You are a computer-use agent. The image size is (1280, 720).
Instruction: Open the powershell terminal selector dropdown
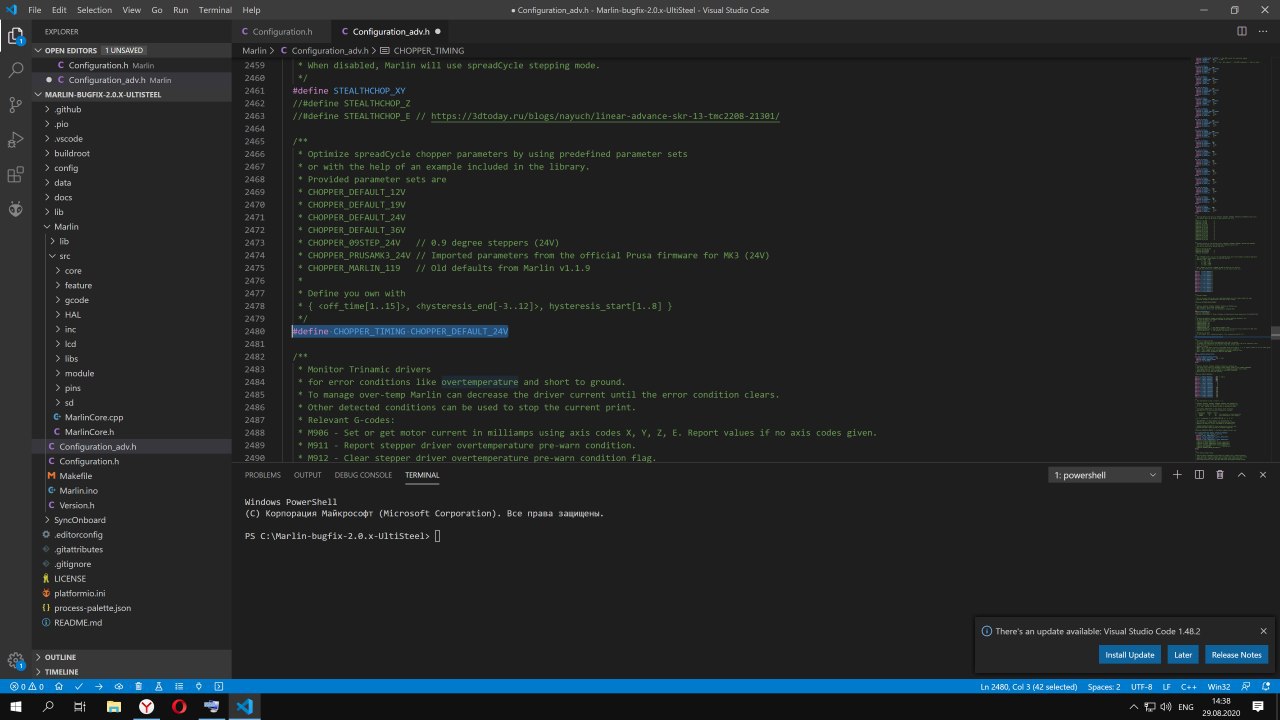[x=1105, y=475]
